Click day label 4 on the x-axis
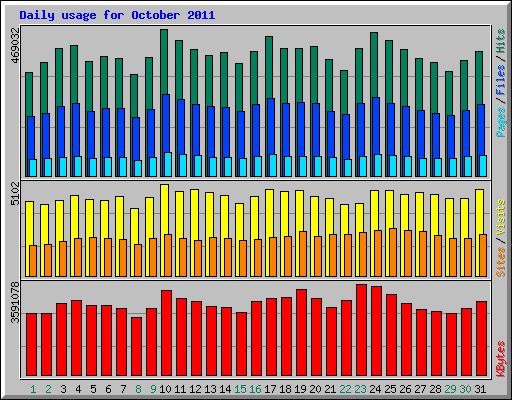The width and height of the screenshot is (512, 400). click(x=78, y=389)
